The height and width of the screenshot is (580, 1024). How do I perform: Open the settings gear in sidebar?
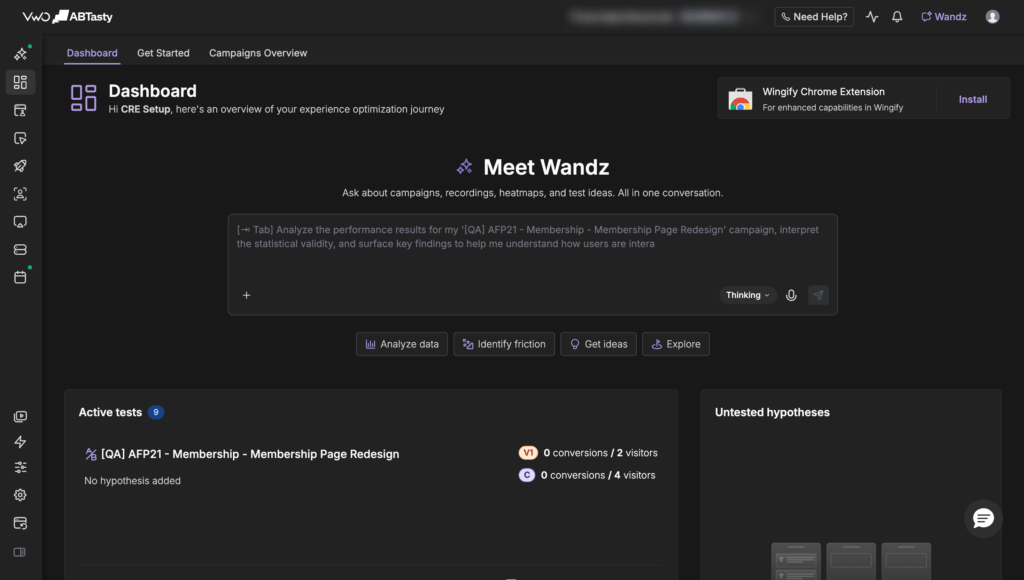pyautogui.click(x=20, y=495)
